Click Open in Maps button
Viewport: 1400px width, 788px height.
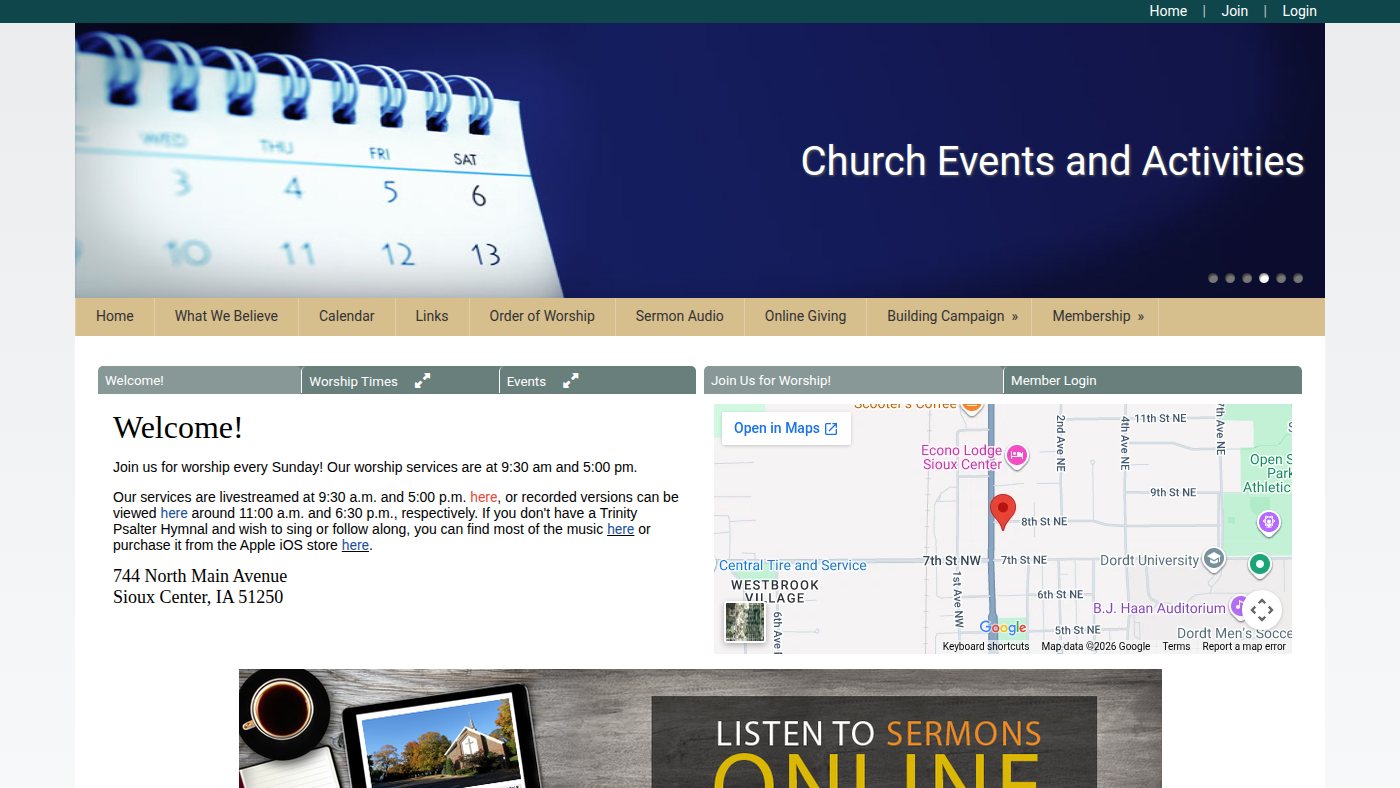[786, 428]
